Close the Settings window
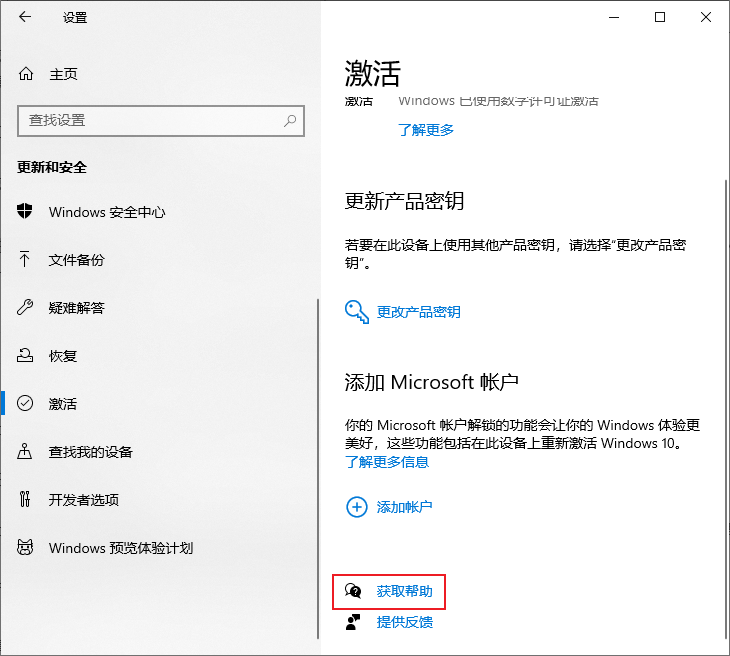 [x=706, y=17]
